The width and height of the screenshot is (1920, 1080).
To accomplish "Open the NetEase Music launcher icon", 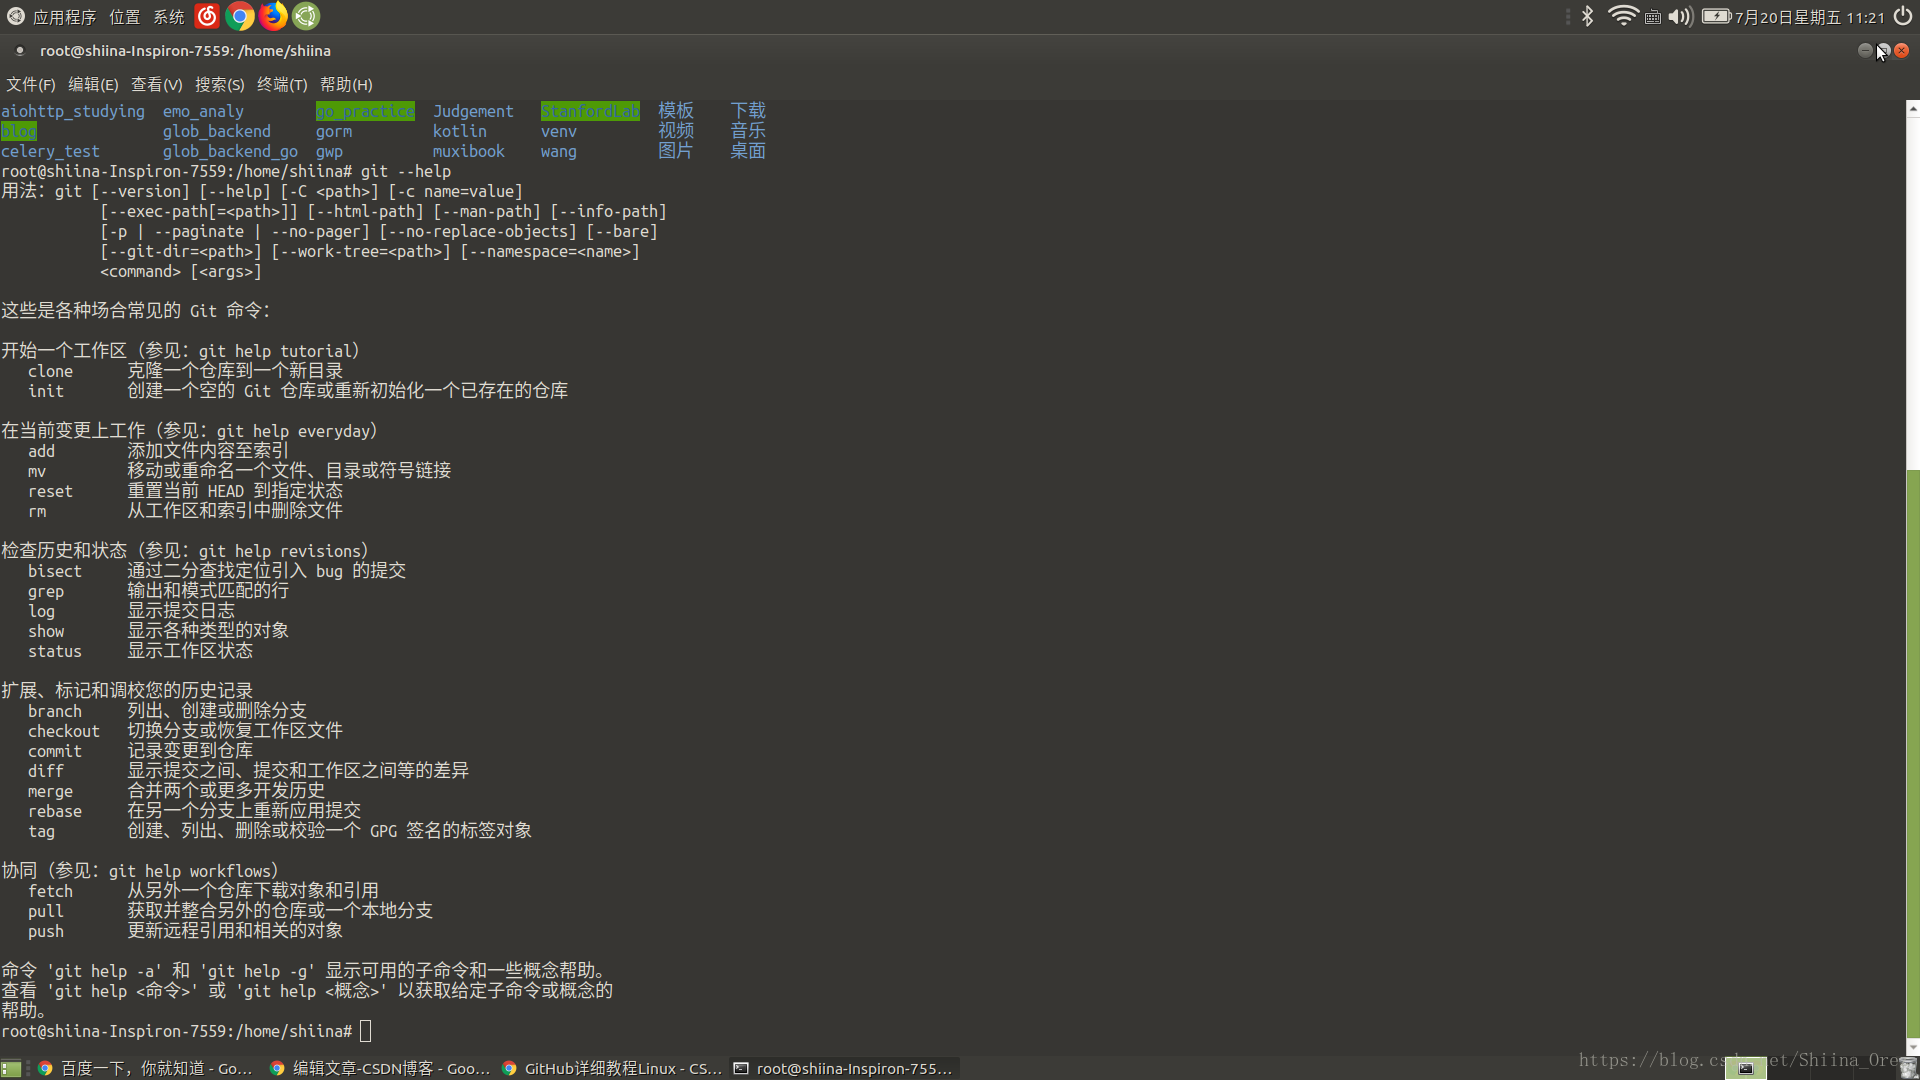I will [x=207, y=16].
